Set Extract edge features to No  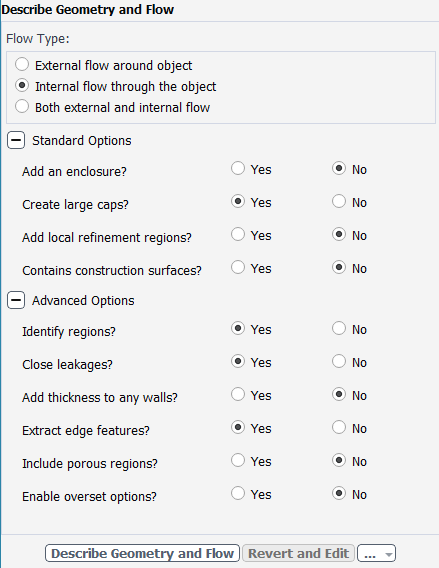coord(339,427)
